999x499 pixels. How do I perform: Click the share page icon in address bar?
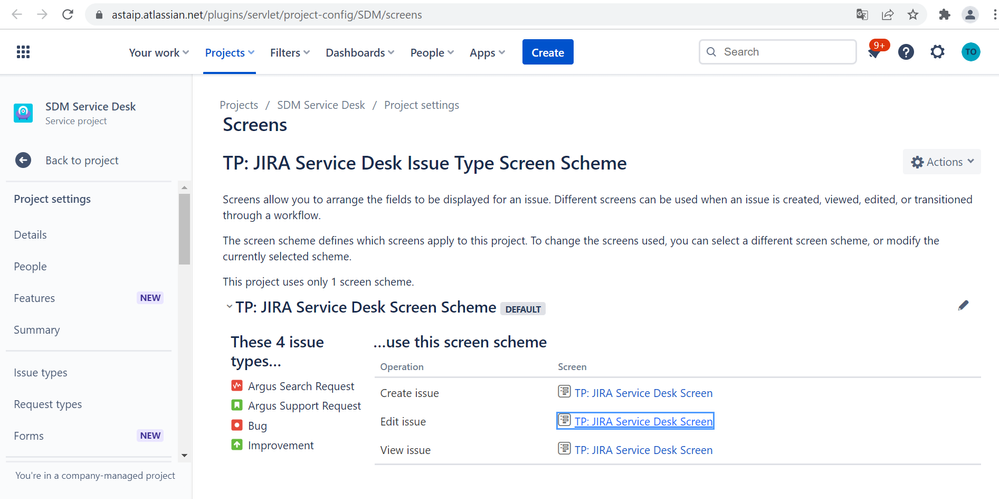coord(888,14)
